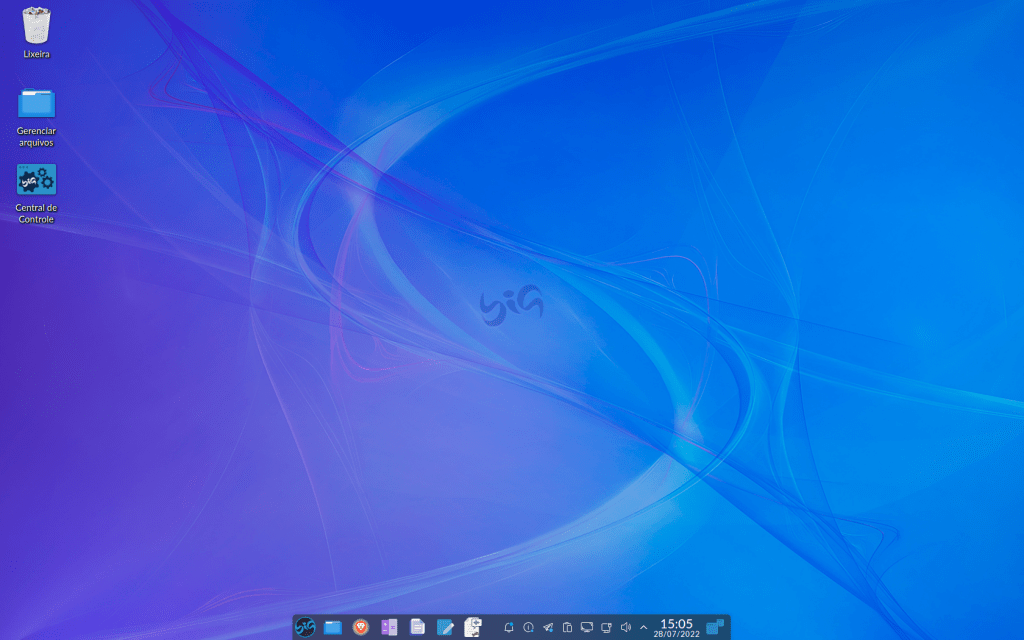
Task: Open the clipboard tray icon
Action: pos(567,627)
